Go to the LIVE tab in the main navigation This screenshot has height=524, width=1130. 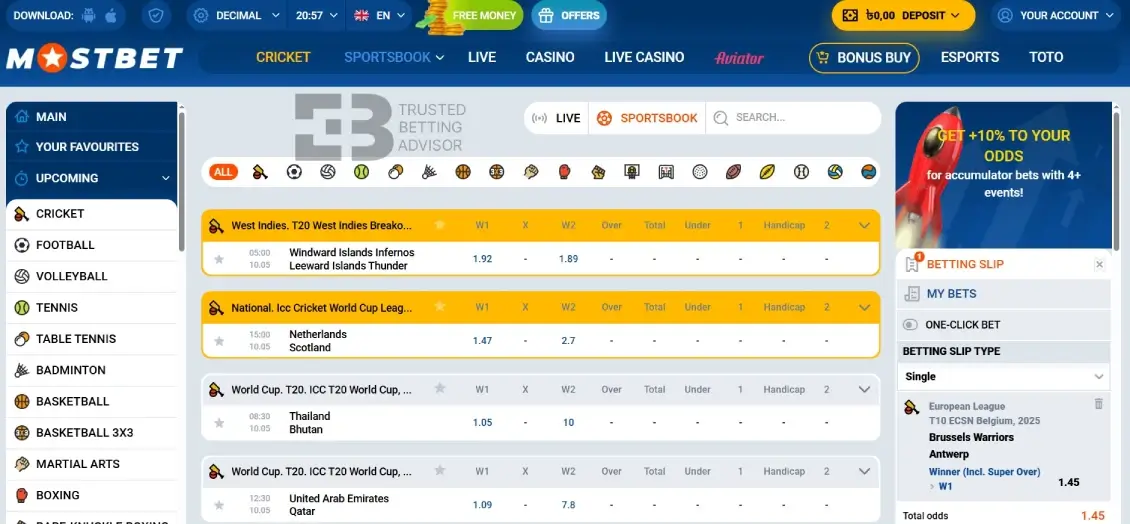[x=481, y=57]
